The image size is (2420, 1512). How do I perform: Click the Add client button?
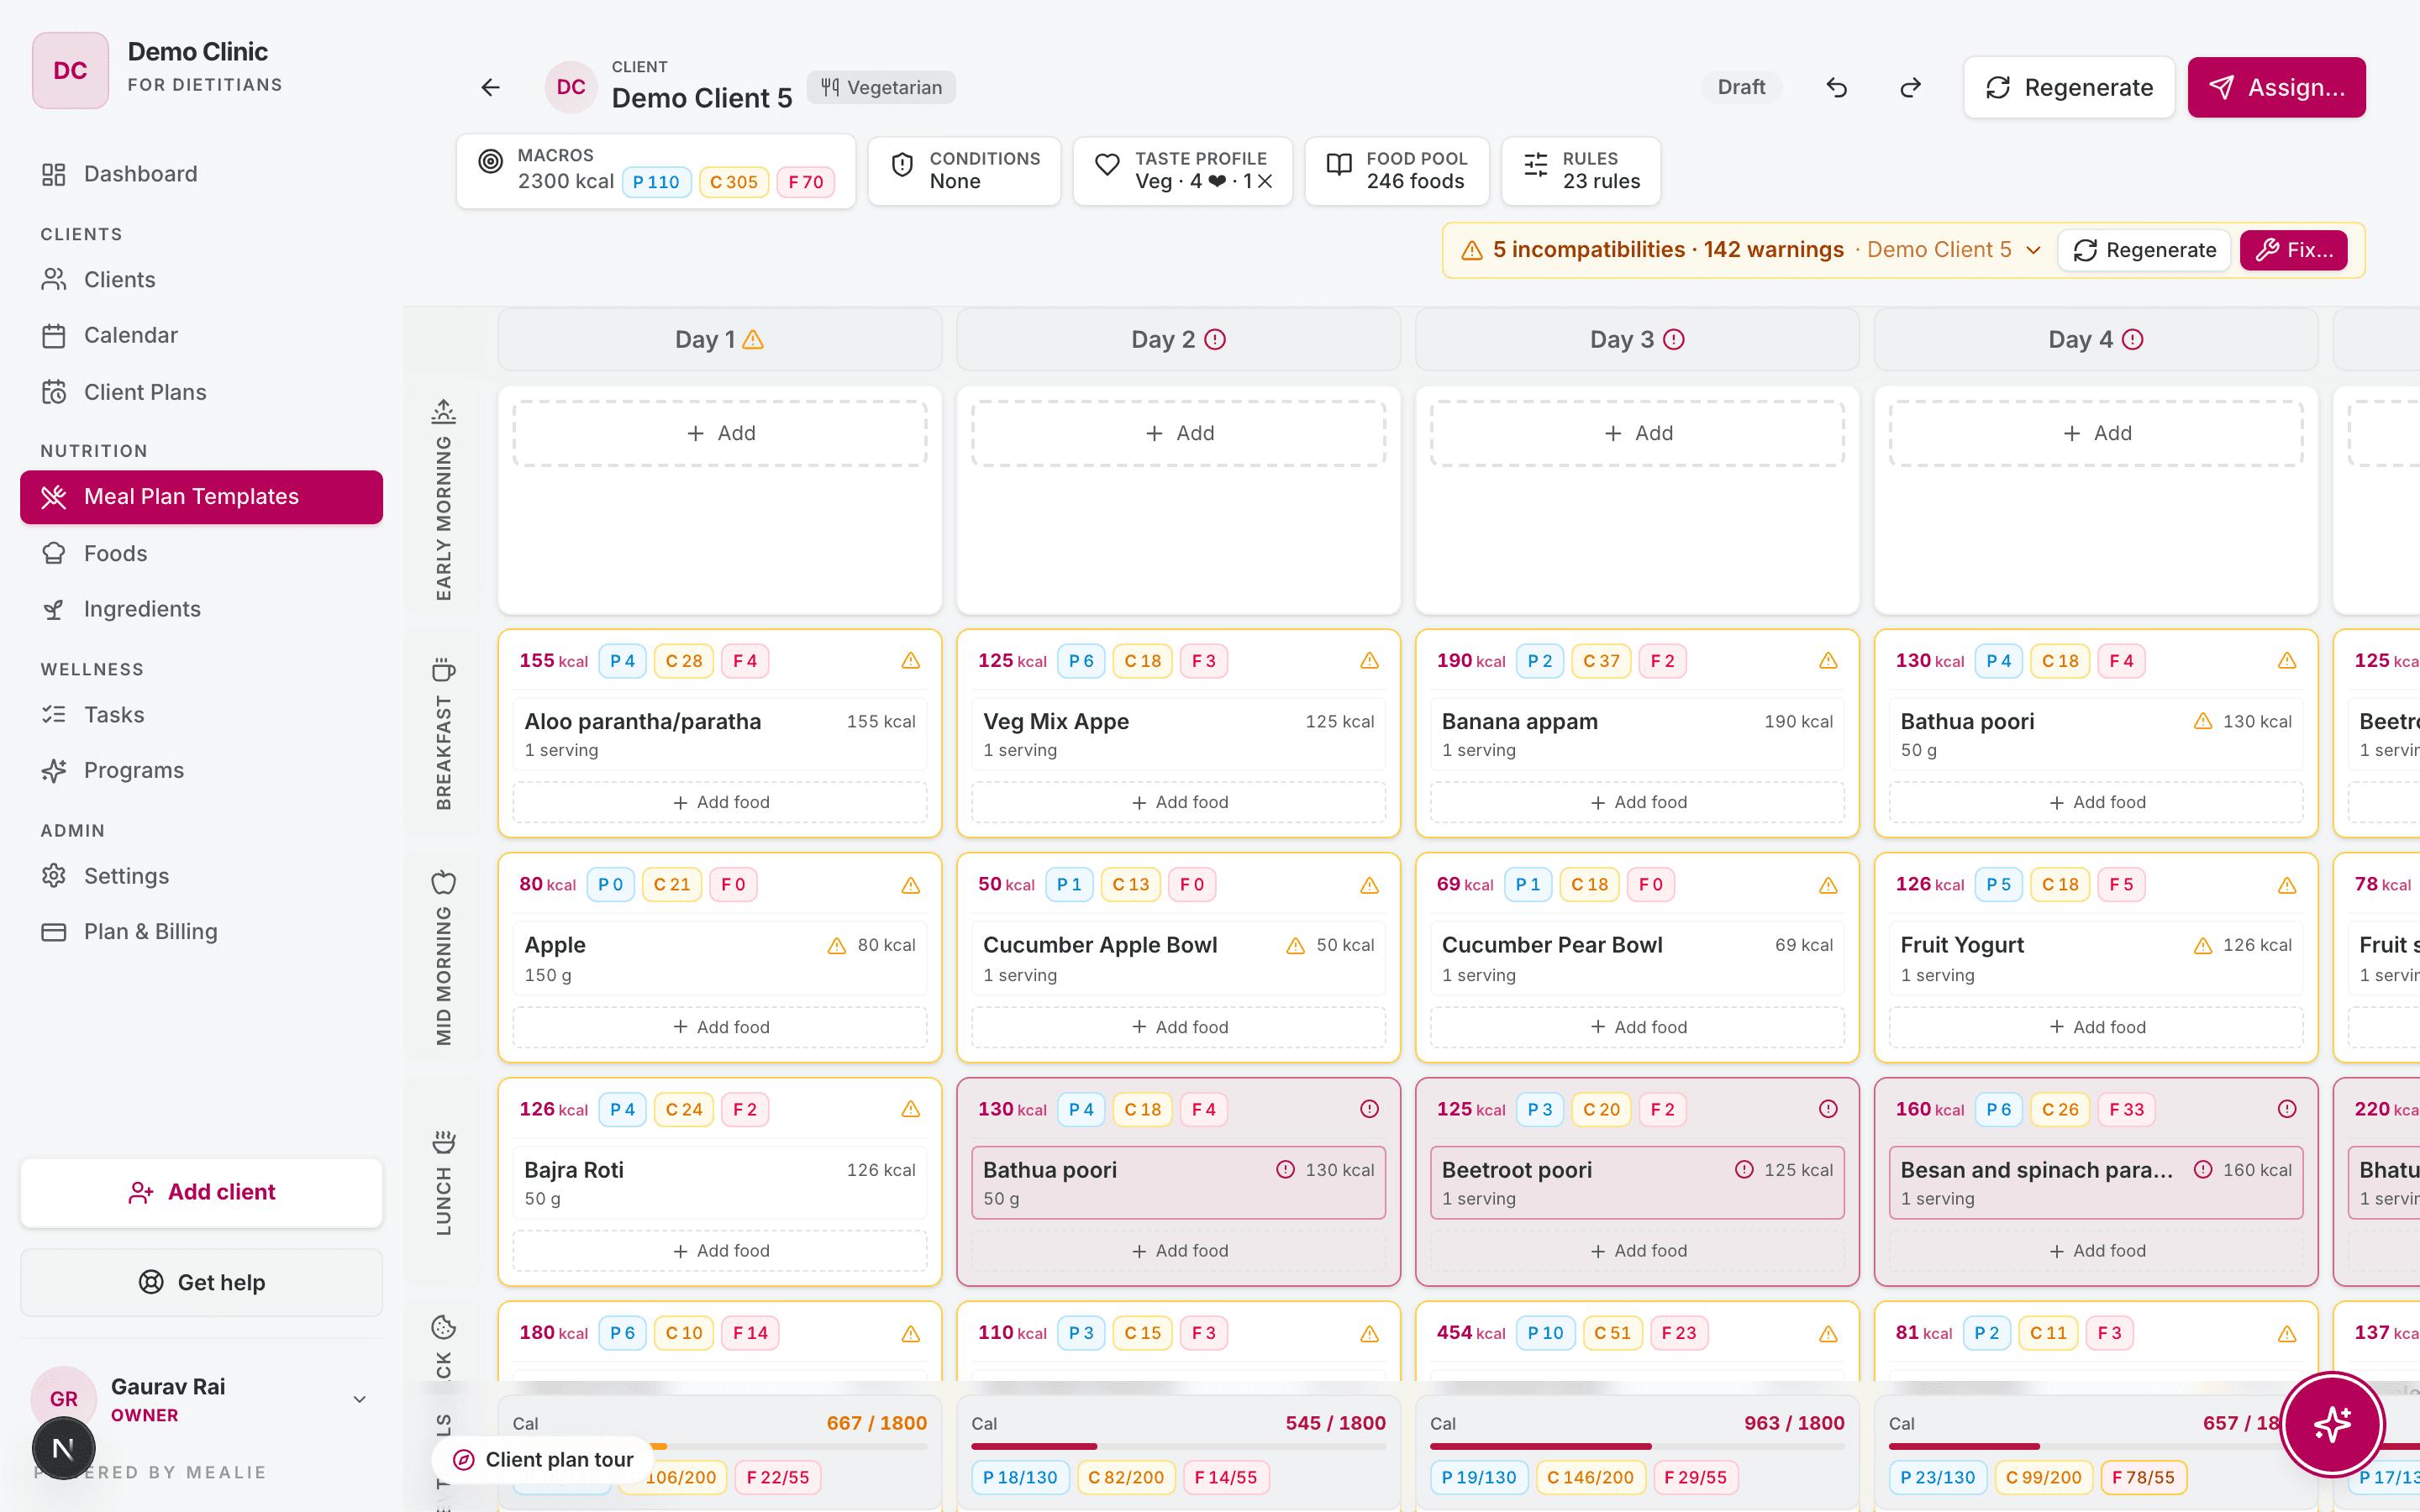tap(201, 1192)
